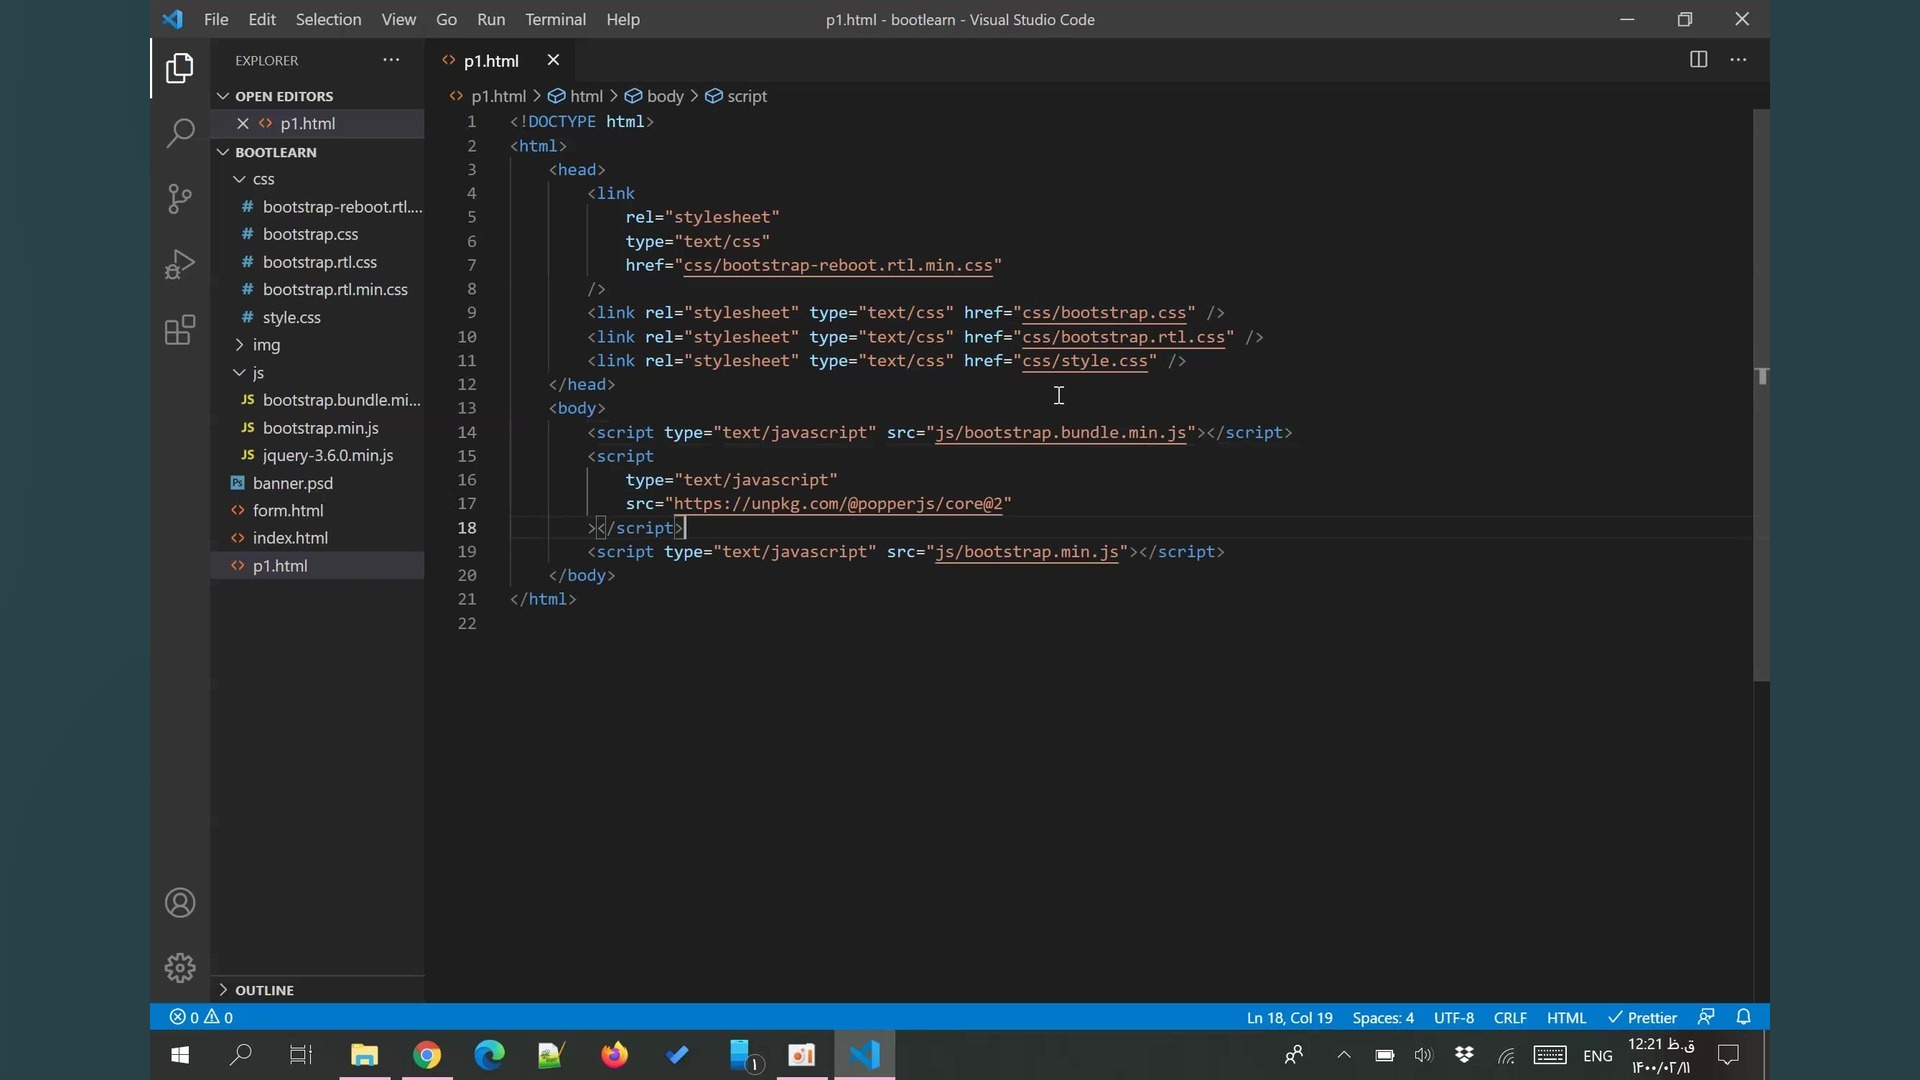
Task: Open the Run and Debug view
Action: 180,265
